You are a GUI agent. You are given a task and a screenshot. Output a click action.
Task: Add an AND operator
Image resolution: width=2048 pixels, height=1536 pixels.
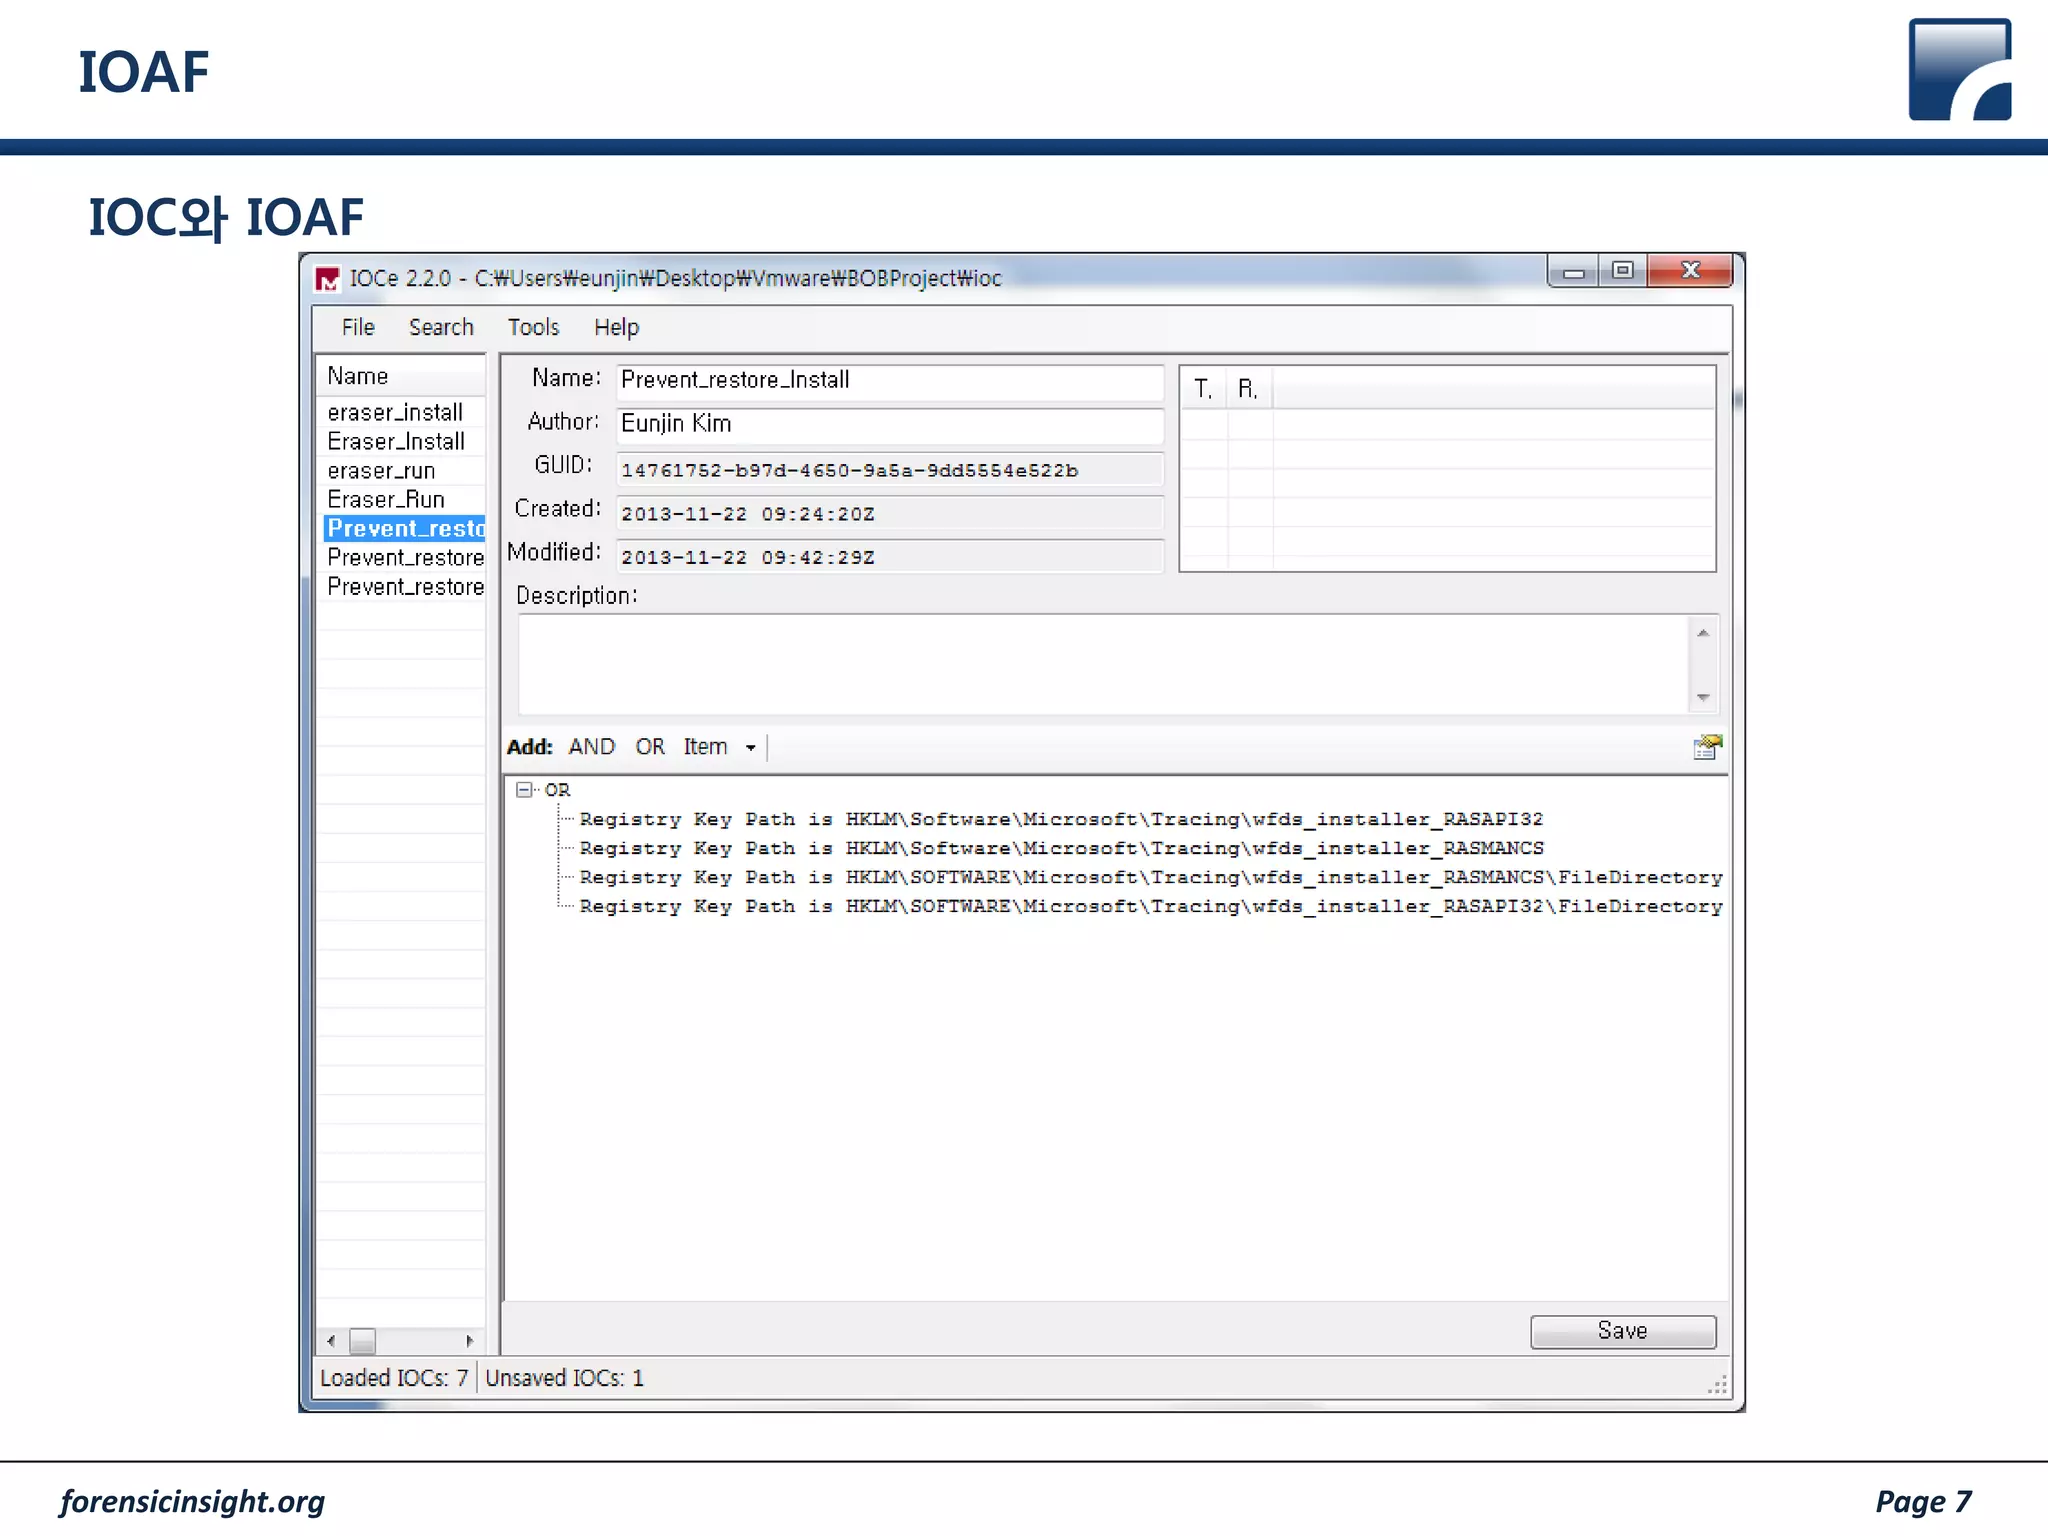[591, 747]
